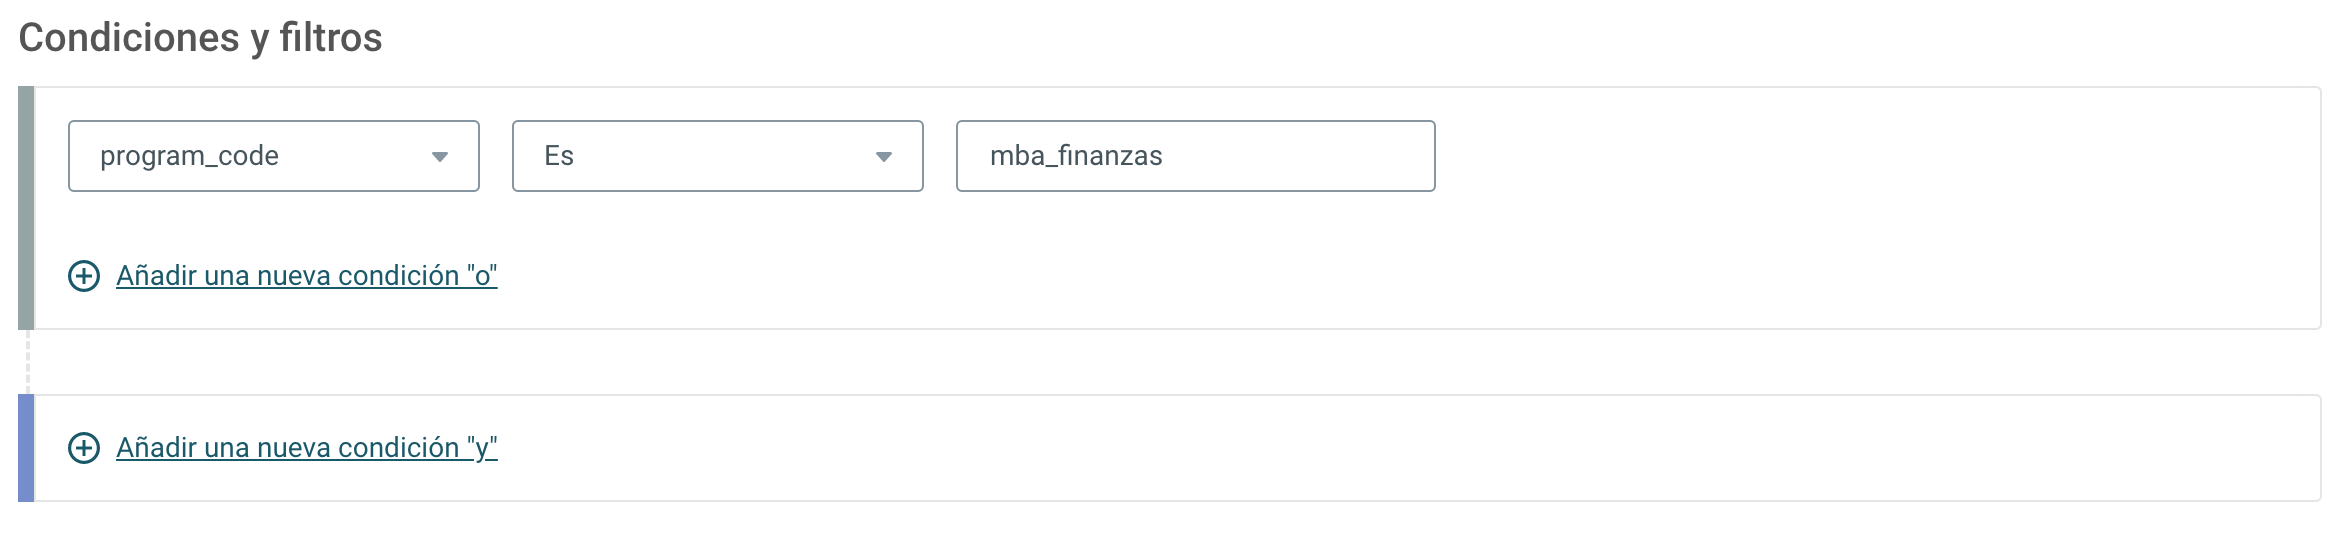
Task: Focus the mba_finanzas value input field
Action: pos(1196,156)
